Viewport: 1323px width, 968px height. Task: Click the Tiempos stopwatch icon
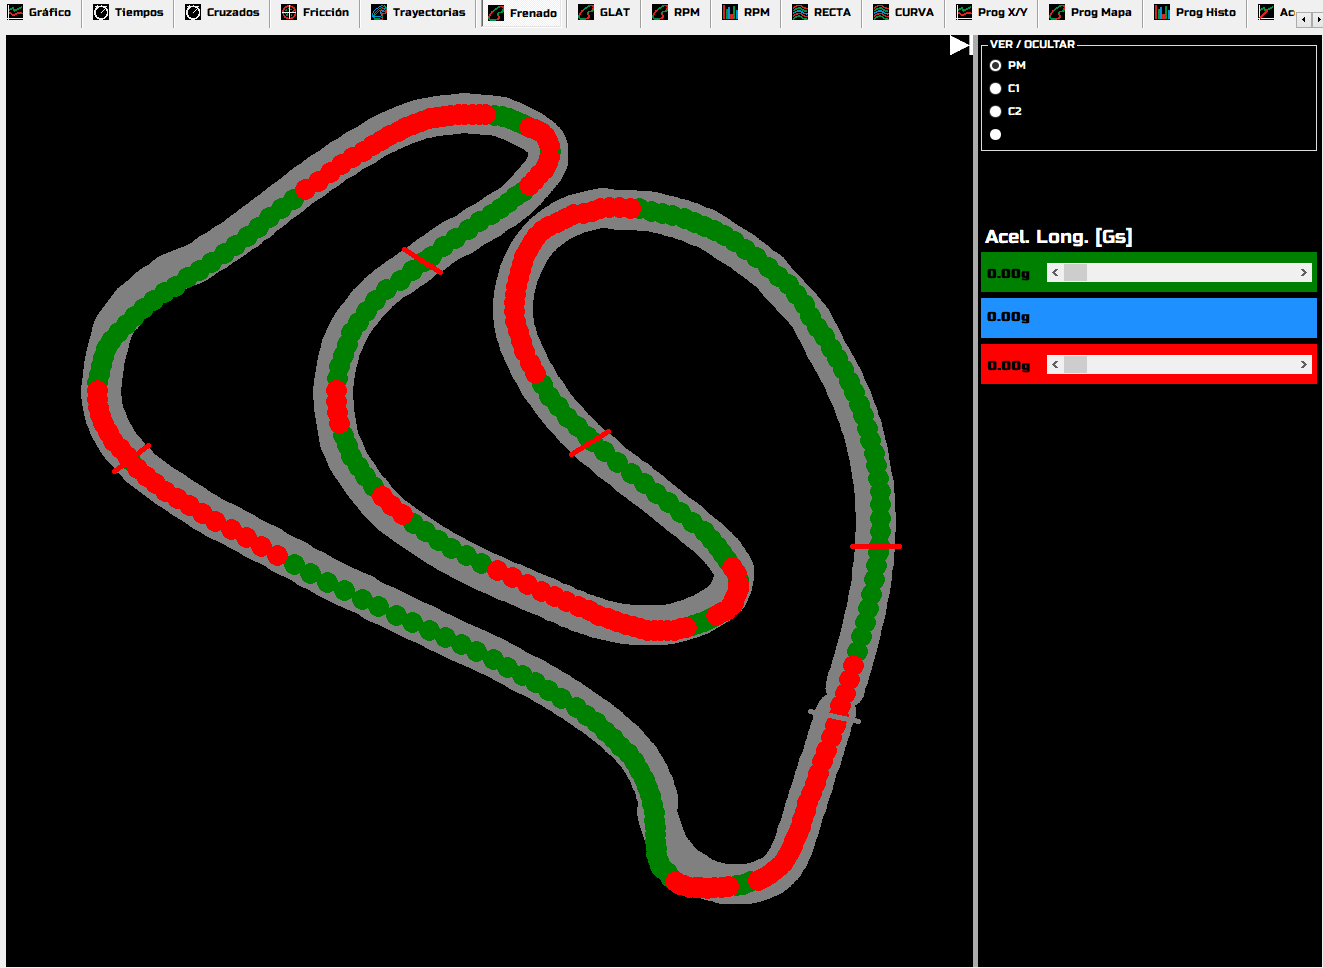coord(101,12)
